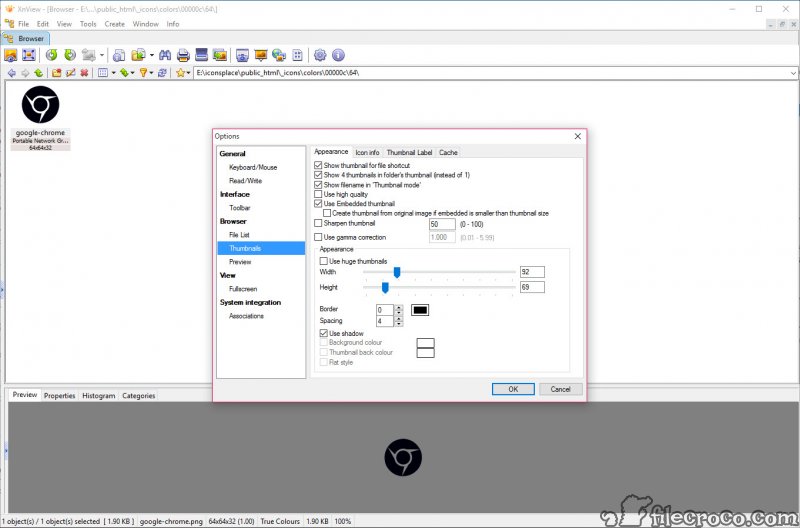This screenshot has height=528, width=800.
Task: Enable 'Use gamma correction' checkbox
Action: [318, 237]
